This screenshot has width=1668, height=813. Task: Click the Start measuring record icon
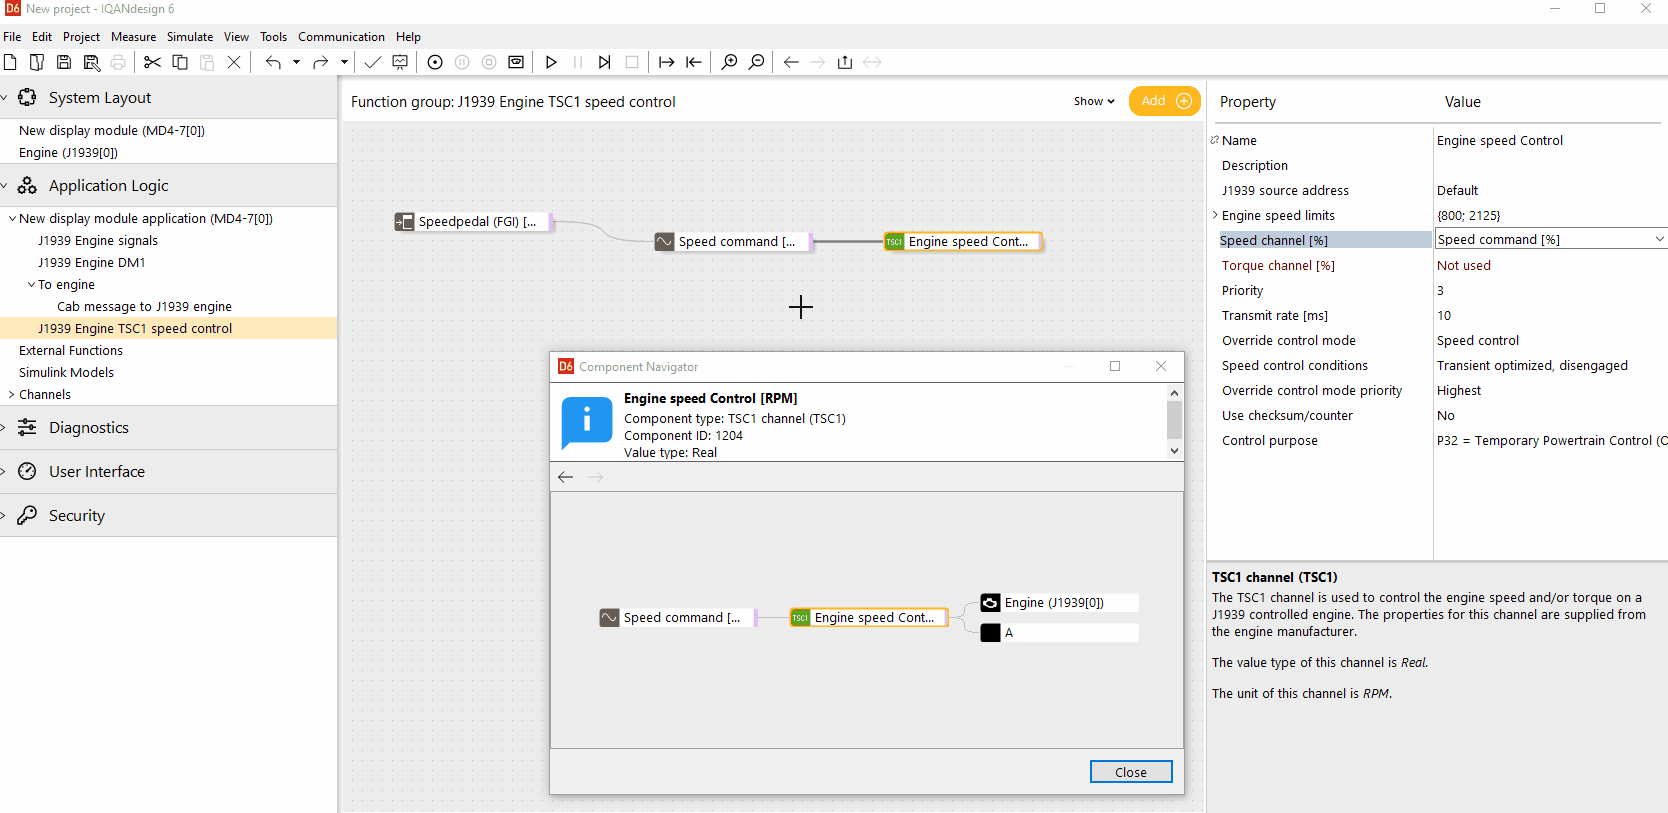[x=435, y=62]
